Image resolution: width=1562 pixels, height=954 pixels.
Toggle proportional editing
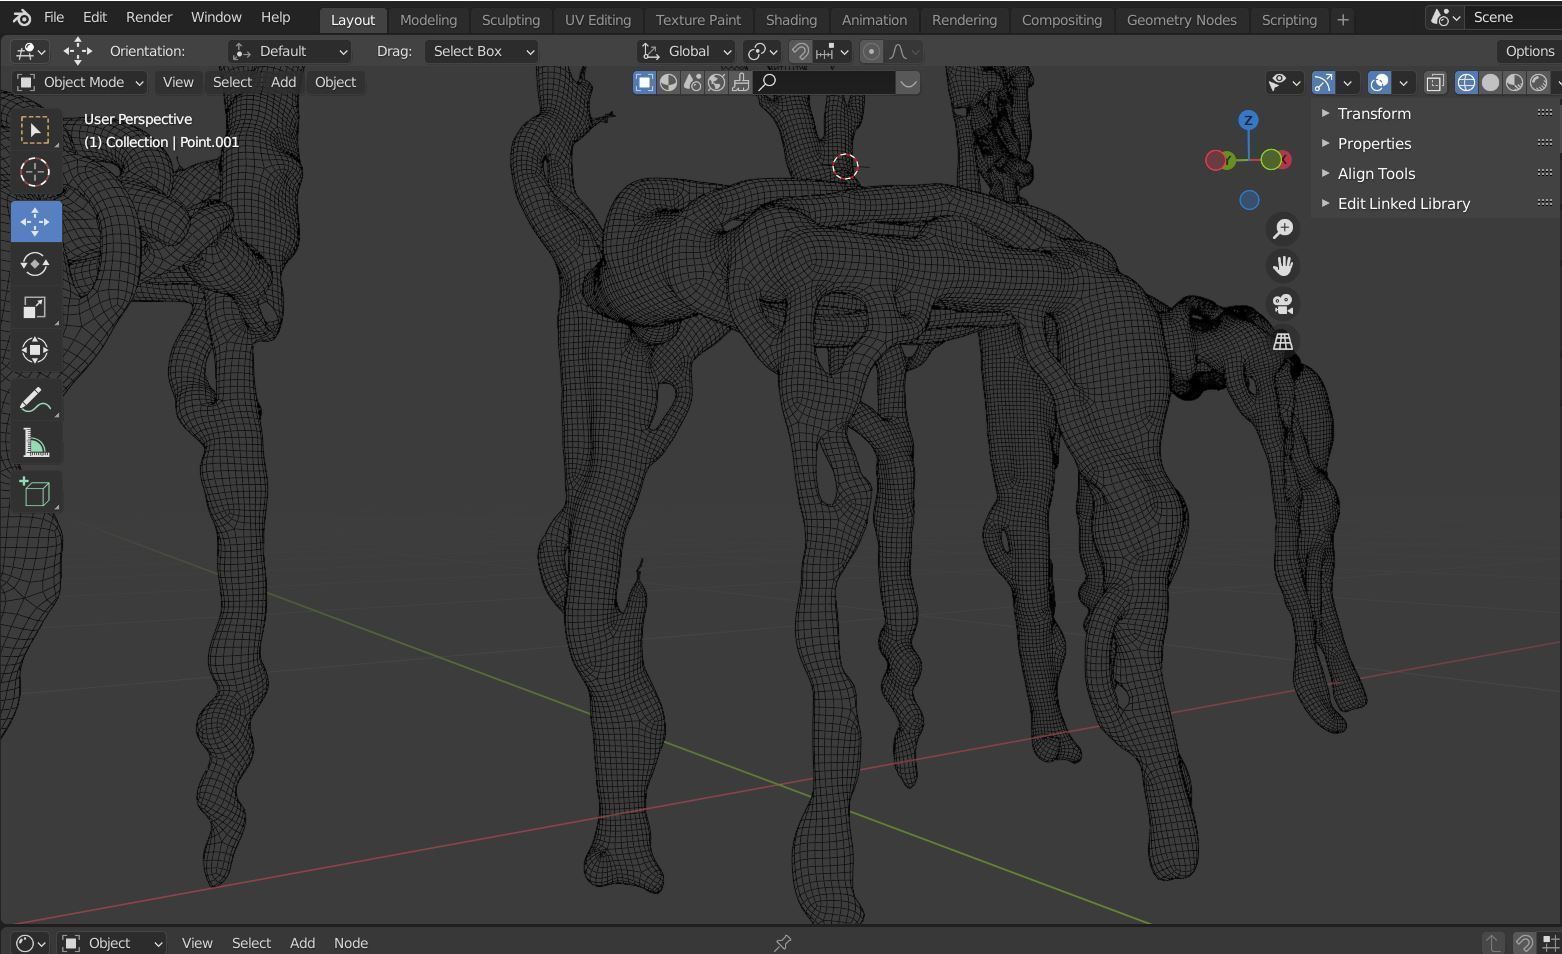871,51
